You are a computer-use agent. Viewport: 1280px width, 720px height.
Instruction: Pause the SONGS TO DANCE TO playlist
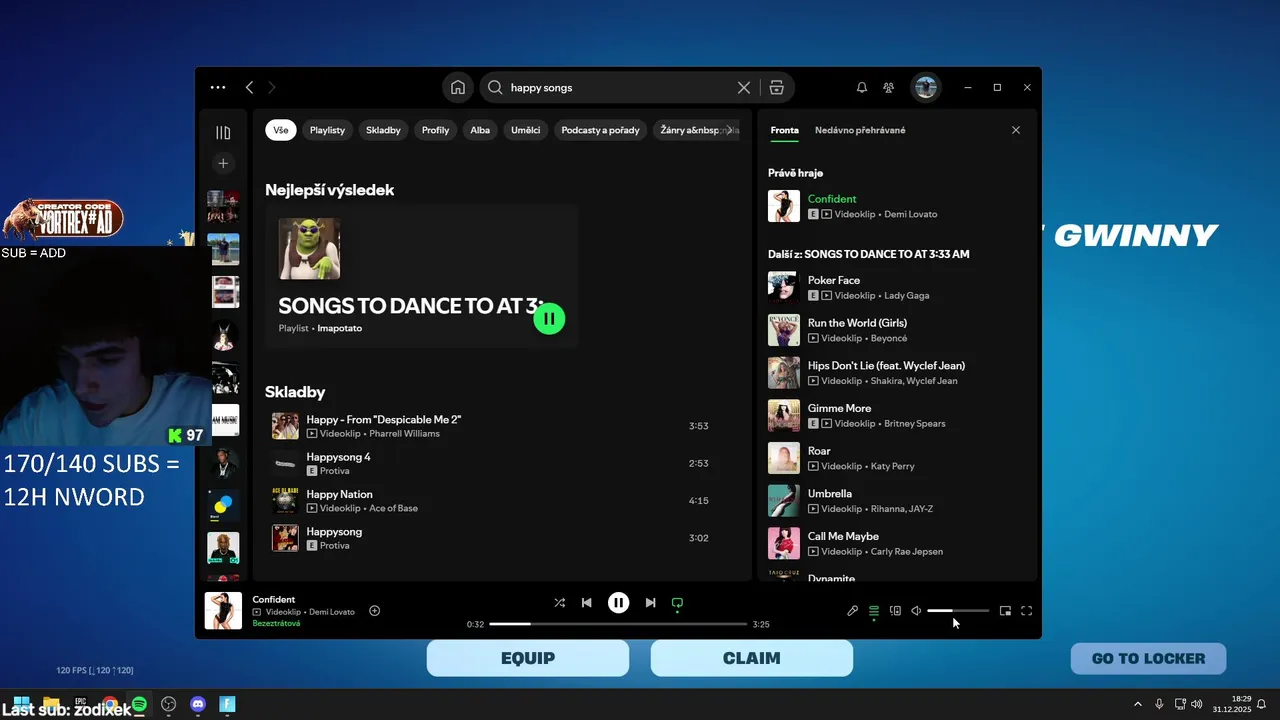click(549, 318)
